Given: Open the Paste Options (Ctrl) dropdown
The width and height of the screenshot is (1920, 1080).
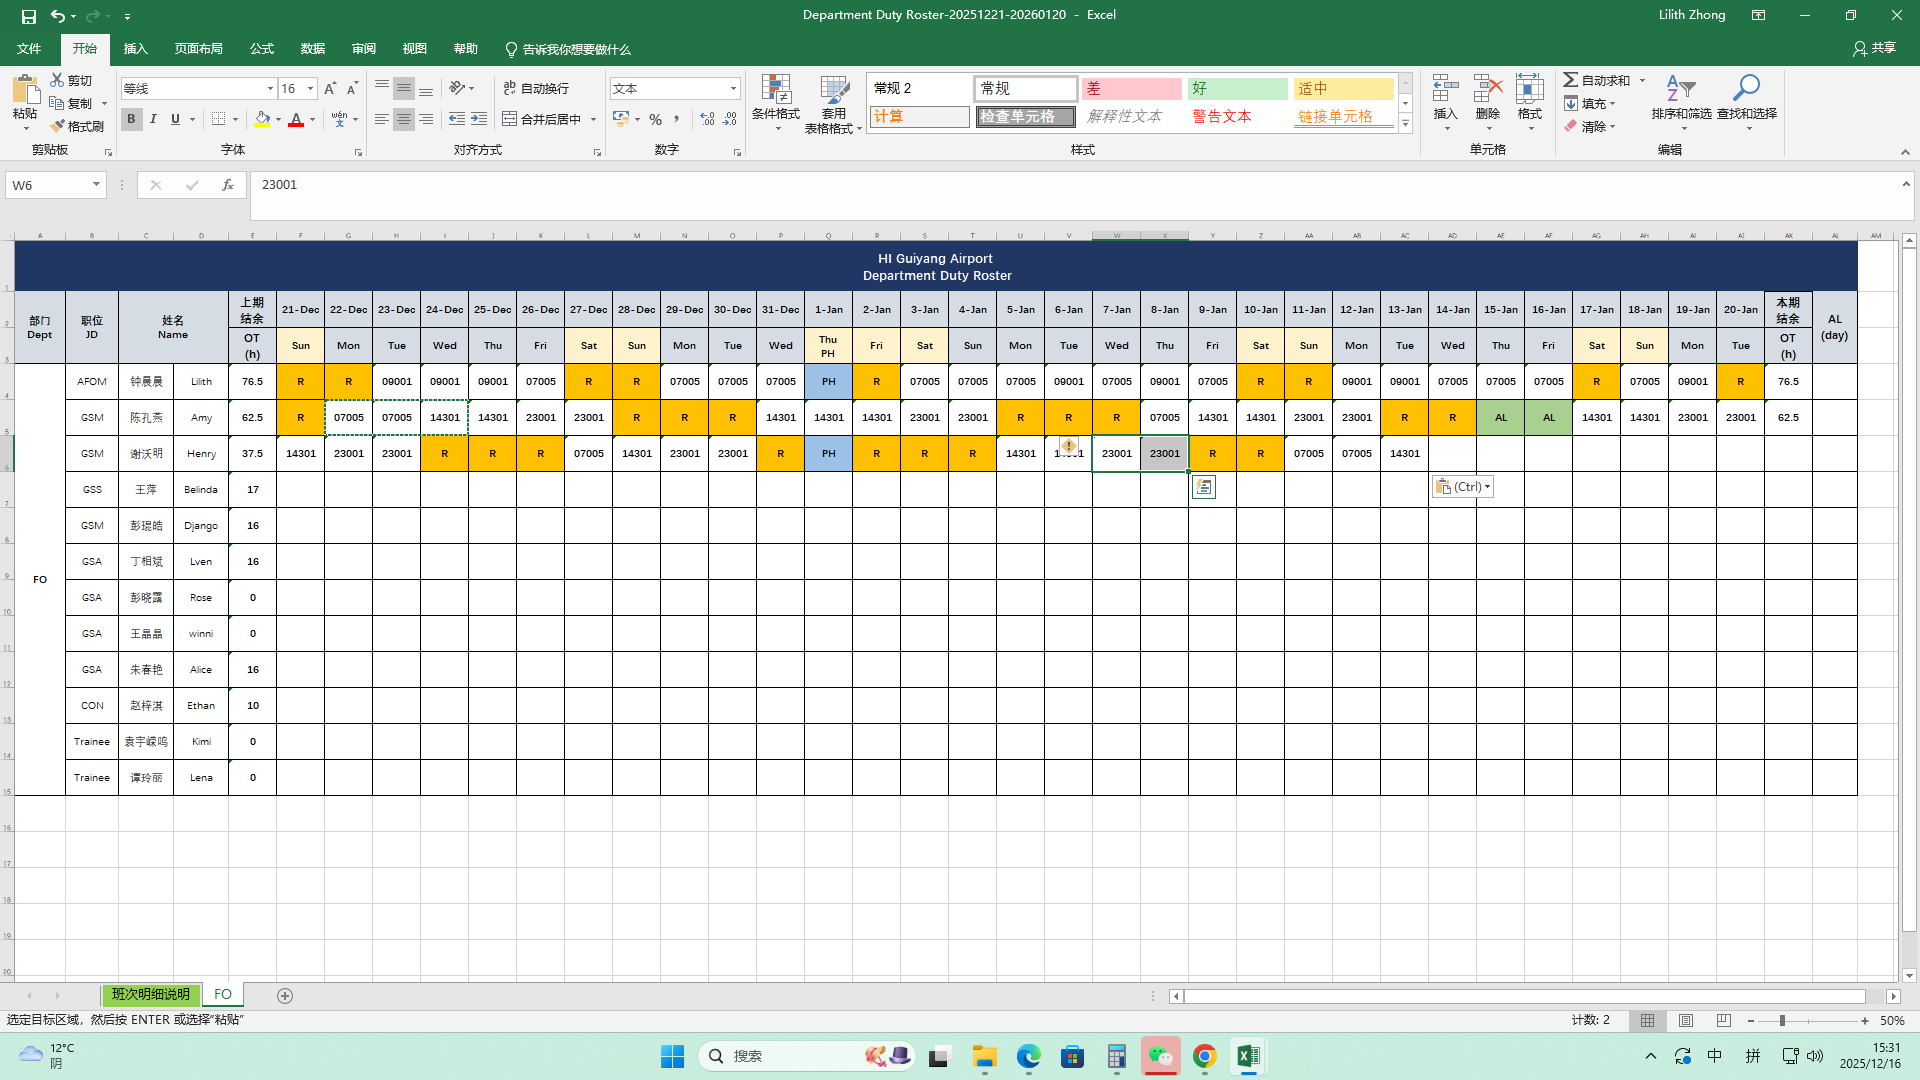Looking at the screenshot, I should tap(1462, 487).
